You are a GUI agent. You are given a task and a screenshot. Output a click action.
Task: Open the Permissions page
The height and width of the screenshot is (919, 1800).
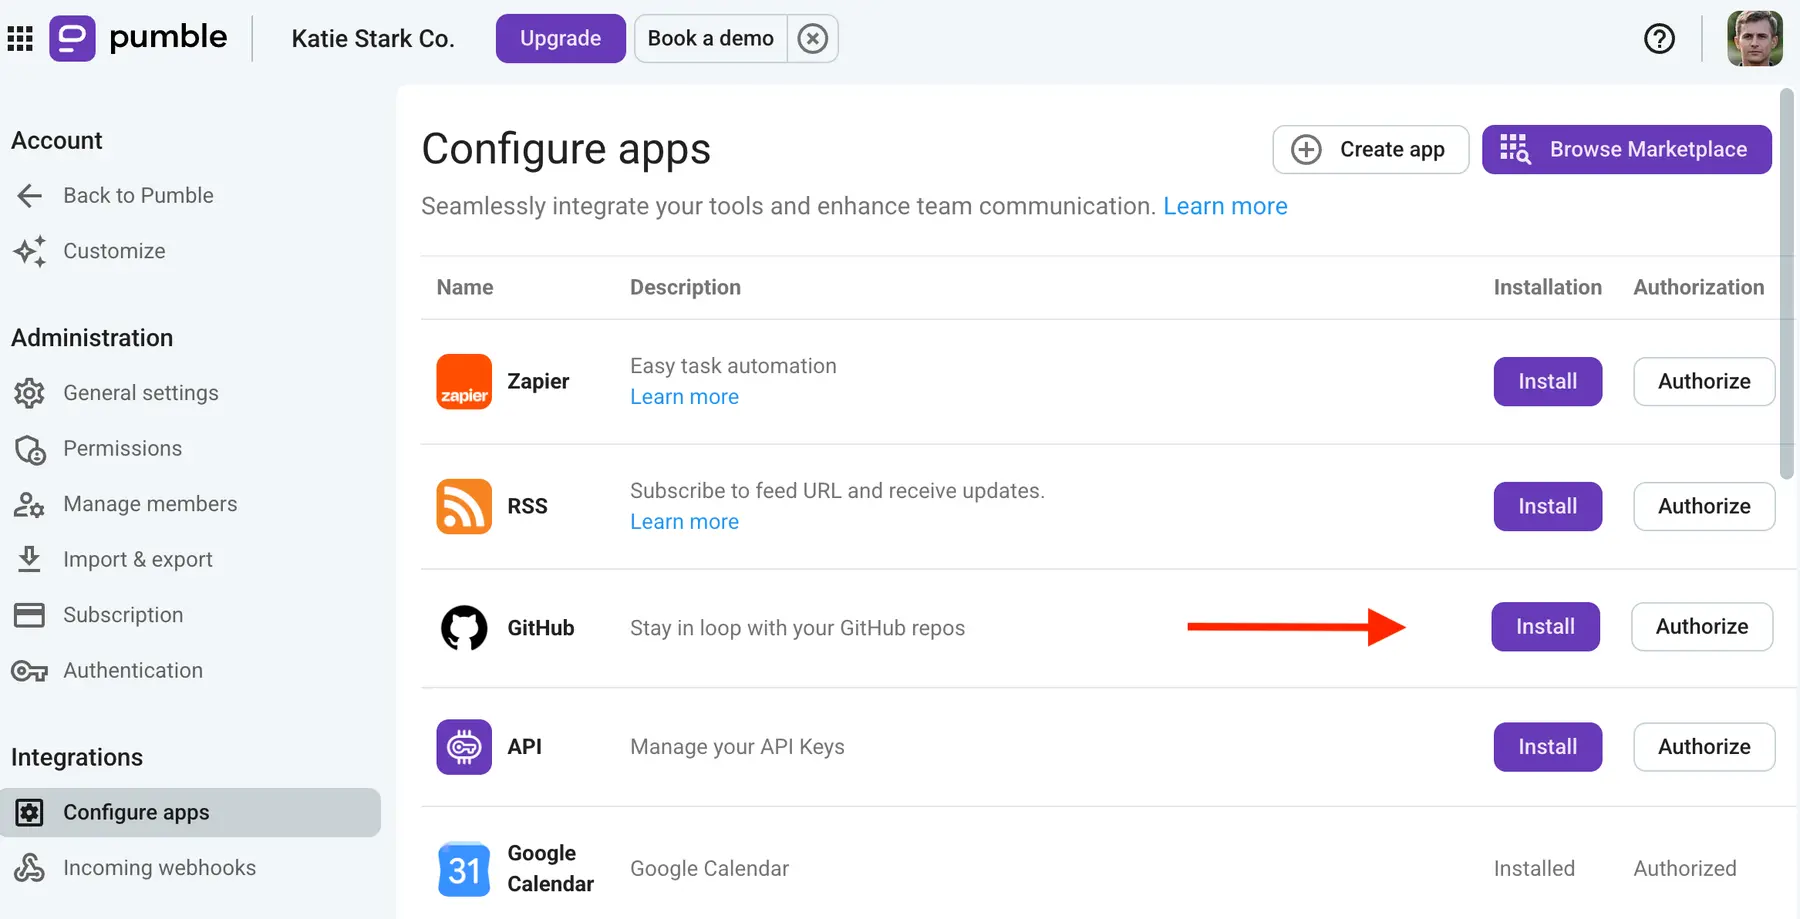[123, 449]
